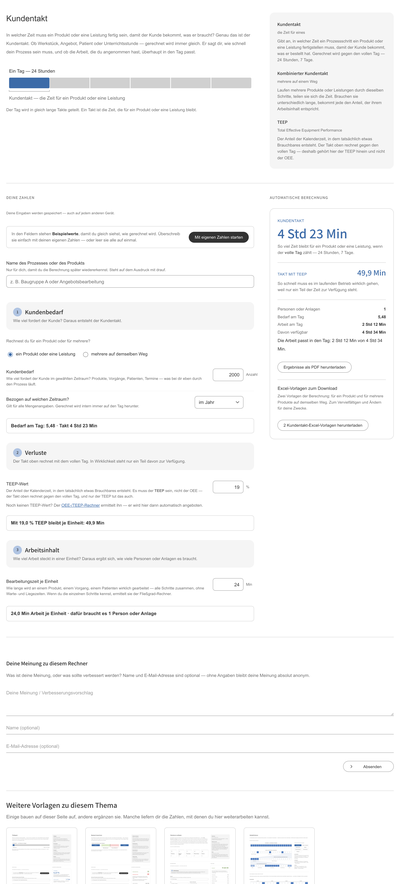Focus the Kundenbedarf quantity field showing 2000
The width and height of the screenshot is (400, 884).
228,374
